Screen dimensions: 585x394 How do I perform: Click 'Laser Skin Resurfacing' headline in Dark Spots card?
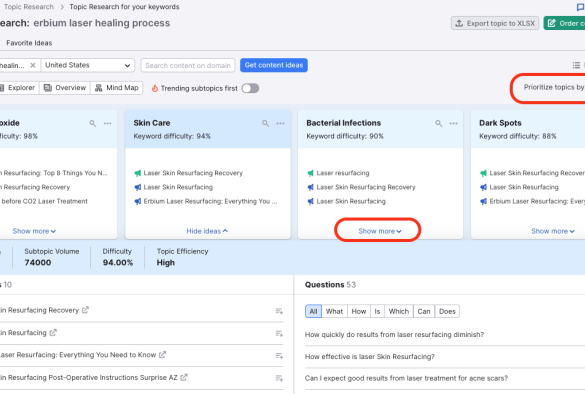tap(524, 187)
